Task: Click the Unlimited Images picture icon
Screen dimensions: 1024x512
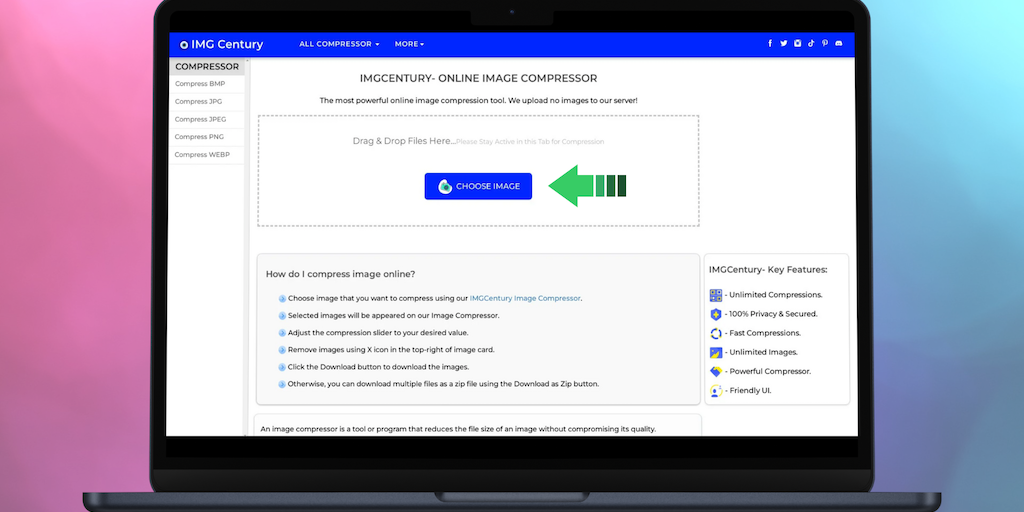Action: pyautogui.click(x=716, y=352)
